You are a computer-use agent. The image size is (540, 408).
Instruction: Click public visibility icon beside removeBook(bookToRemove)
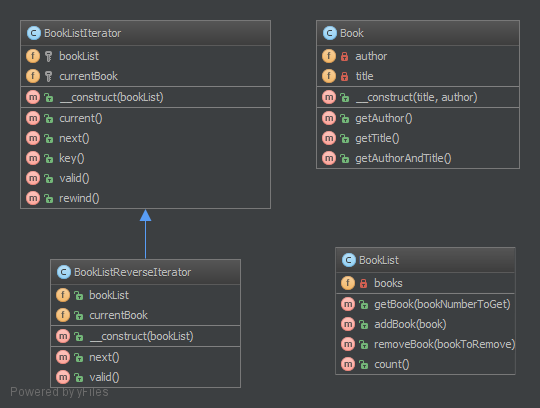[x=363, y=344]
